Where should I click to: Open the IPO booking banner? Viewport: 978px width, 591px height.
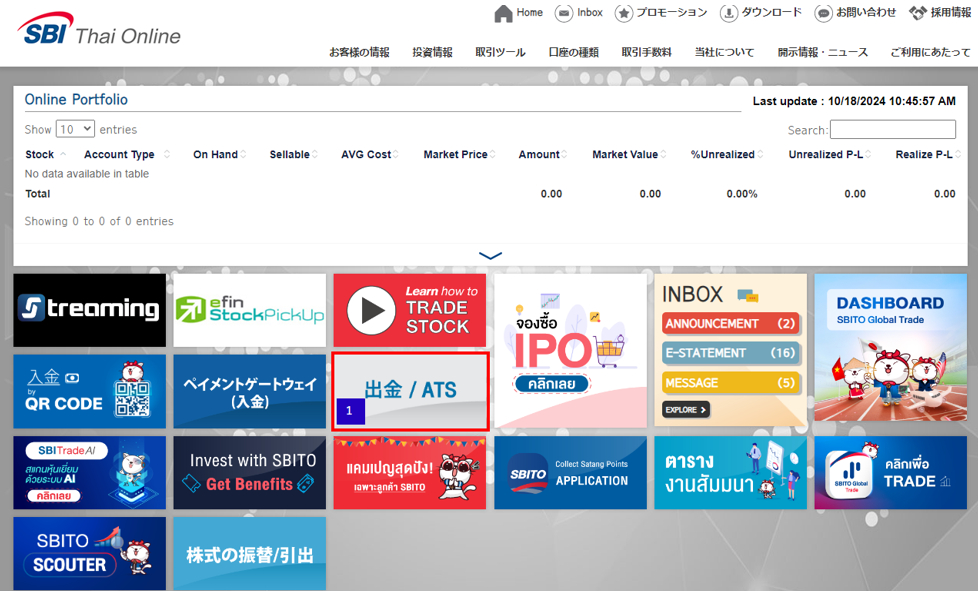570,350
